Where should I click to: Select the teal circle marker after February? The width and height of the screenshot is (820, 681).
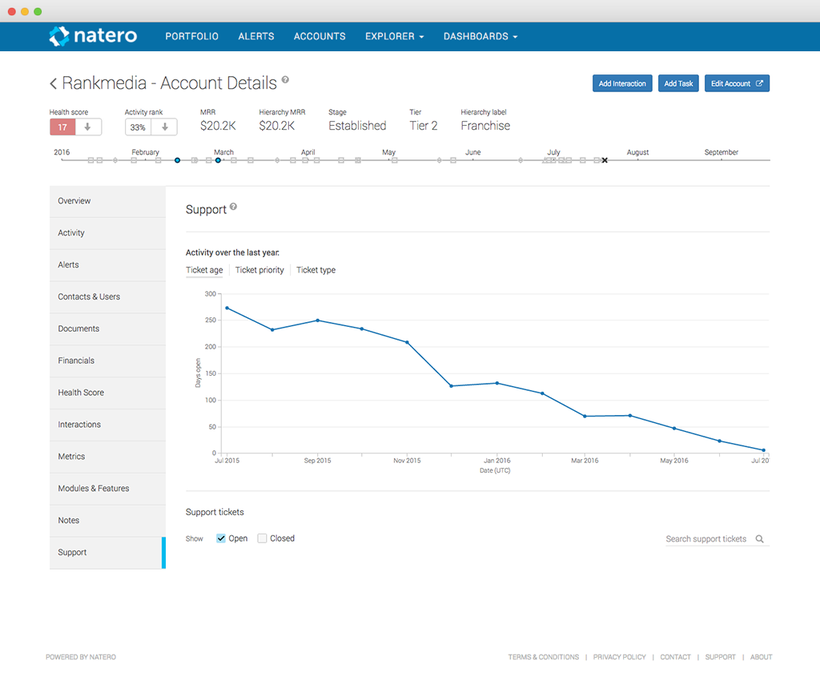[x=177, y=161]
